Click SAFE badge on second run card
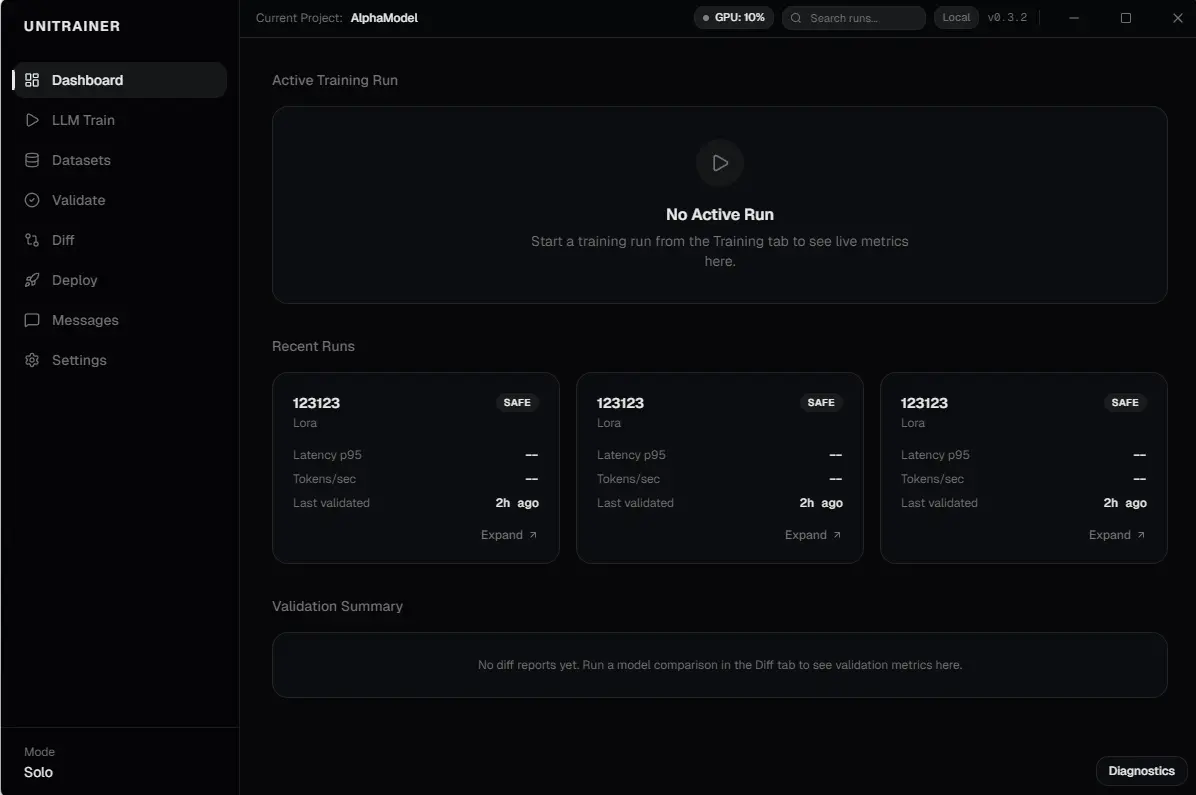The image size is (1196, 795). 821,402
